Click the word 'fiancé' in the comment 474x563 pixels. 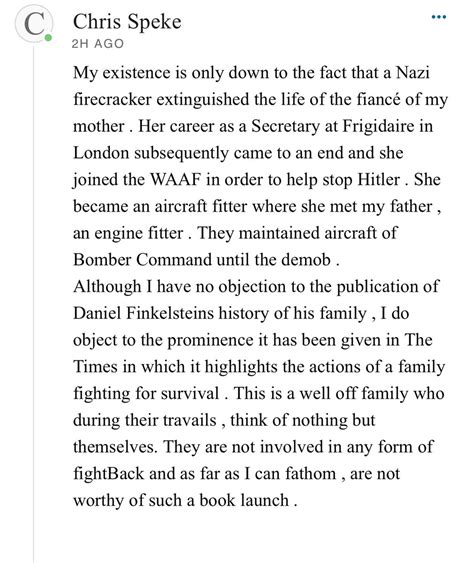pos(378,99)
